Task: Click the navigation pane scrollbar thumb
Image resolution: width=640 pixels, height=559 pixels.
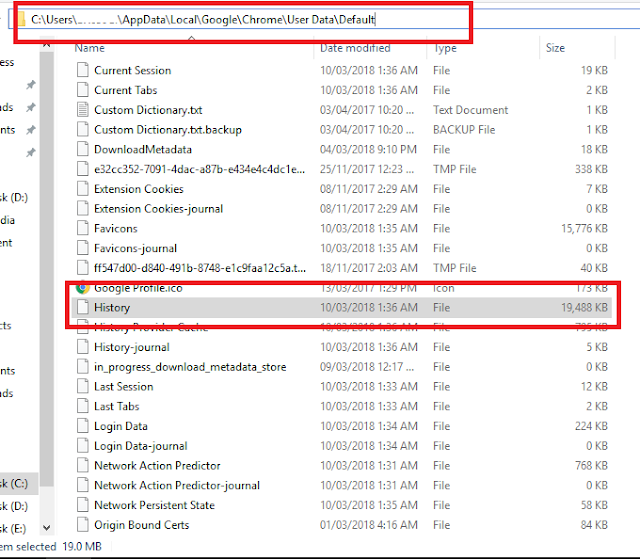Action: (x=47, y=268)
